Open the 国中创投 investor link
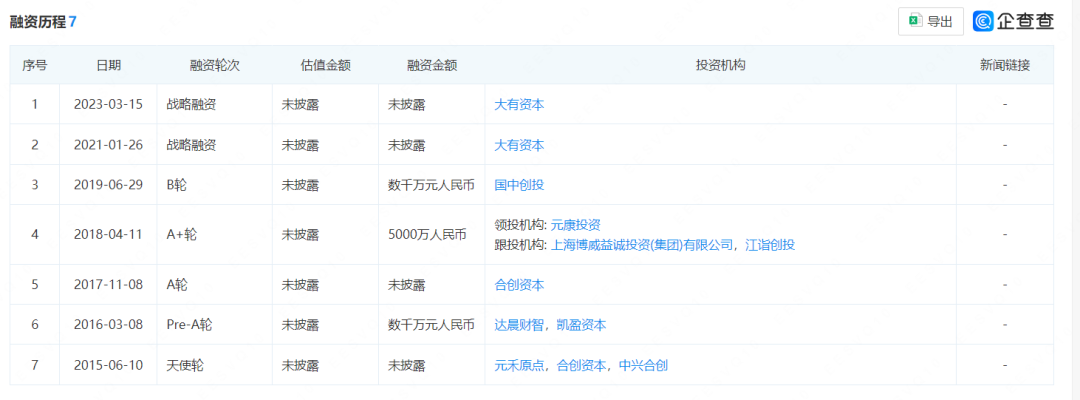The height and width of the screenshot is (400, 1080). pyautogui.click(x=519, y=184)
